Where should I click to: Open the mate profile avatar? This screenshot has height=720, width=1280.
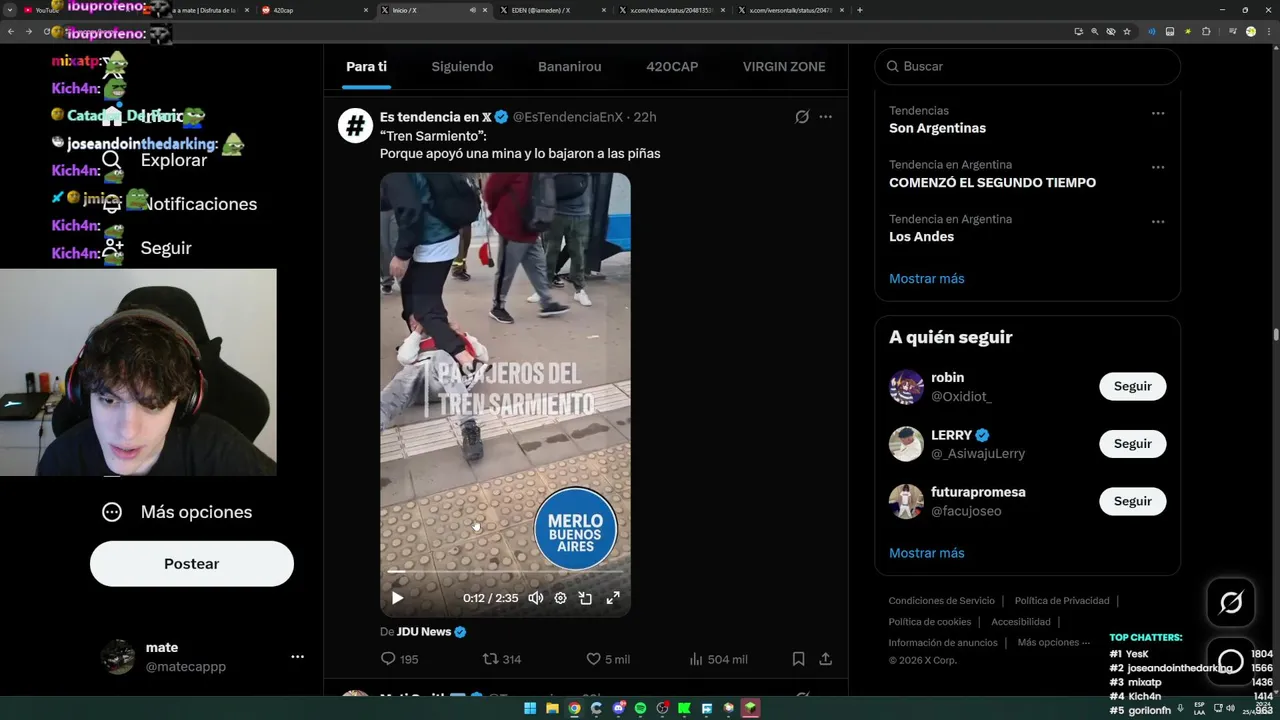tap(118, 657)
